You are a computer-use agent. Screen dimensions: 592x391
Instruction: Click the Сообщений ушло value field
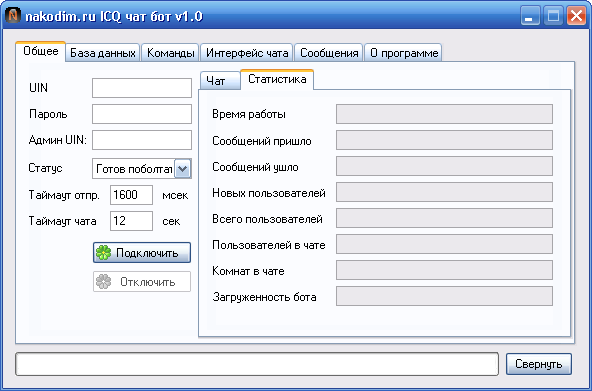[x=444, y=166]
